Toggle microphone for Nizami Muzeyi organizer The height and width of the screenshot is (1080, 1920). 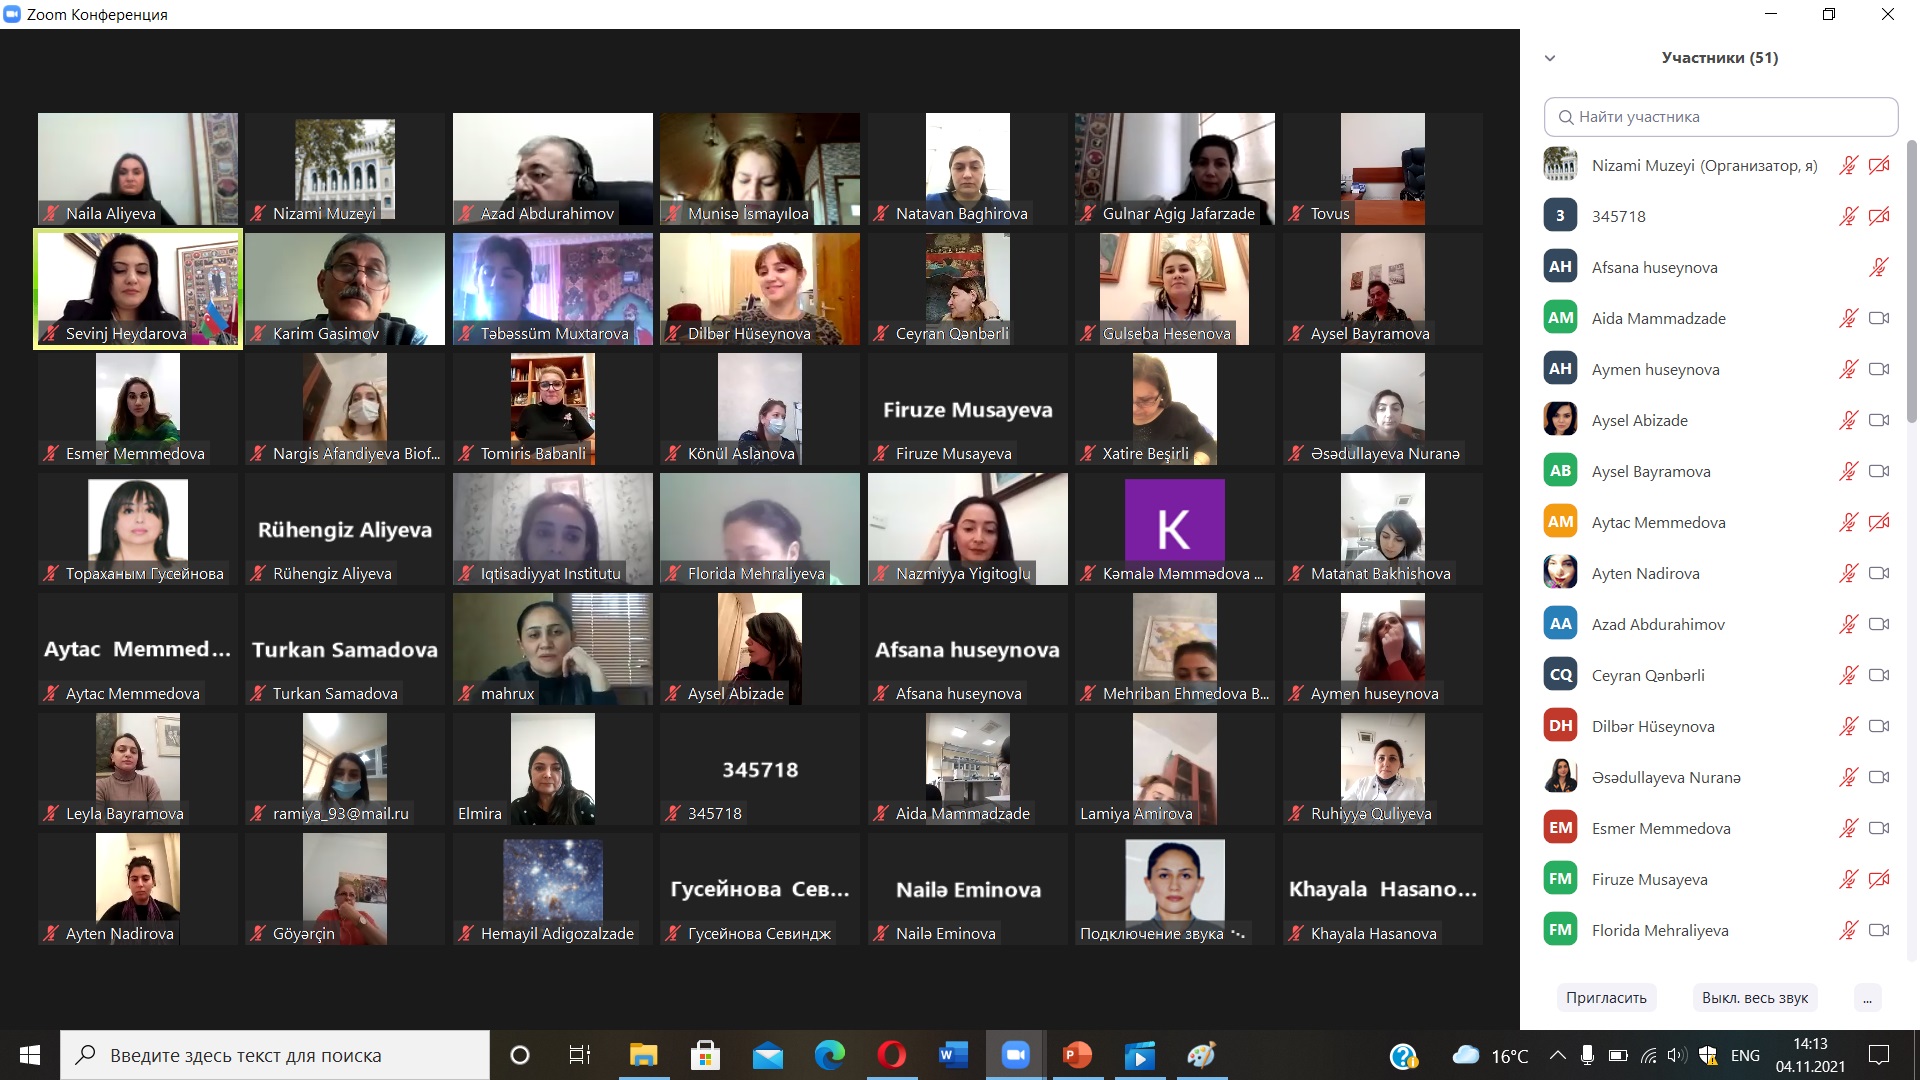click(x=1848, y=165)
